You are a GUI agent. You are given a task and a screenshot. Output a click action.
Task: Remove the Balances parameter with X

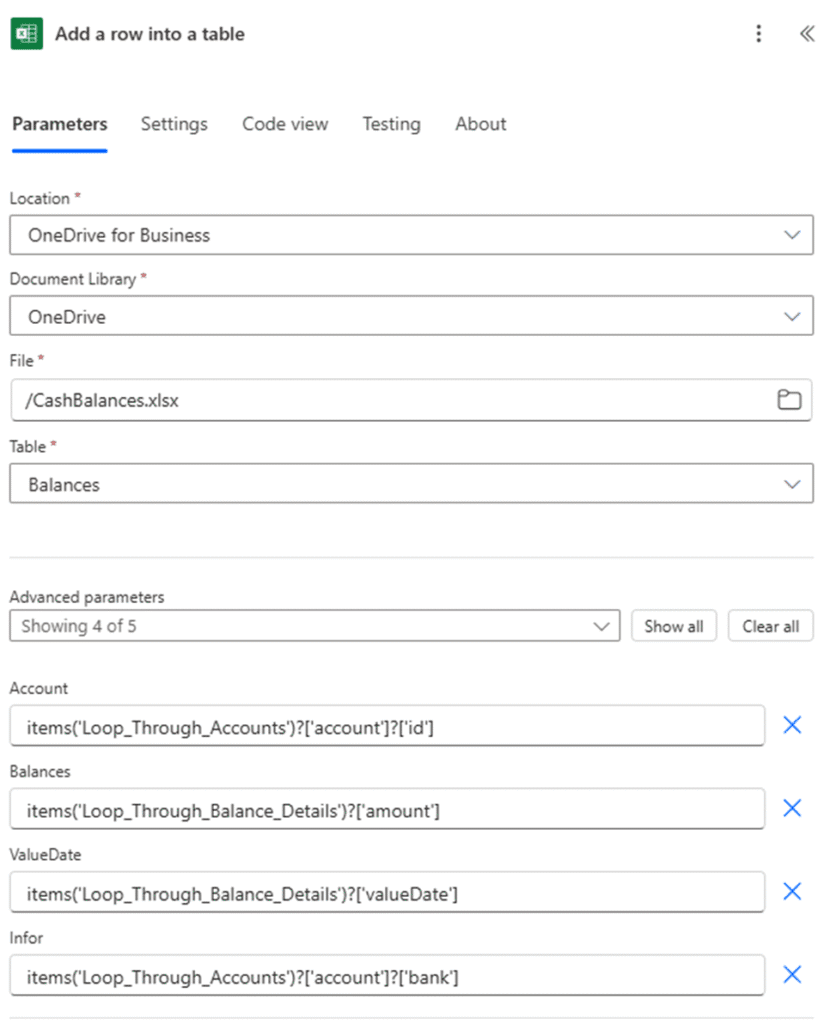click(x=792, y=808)
